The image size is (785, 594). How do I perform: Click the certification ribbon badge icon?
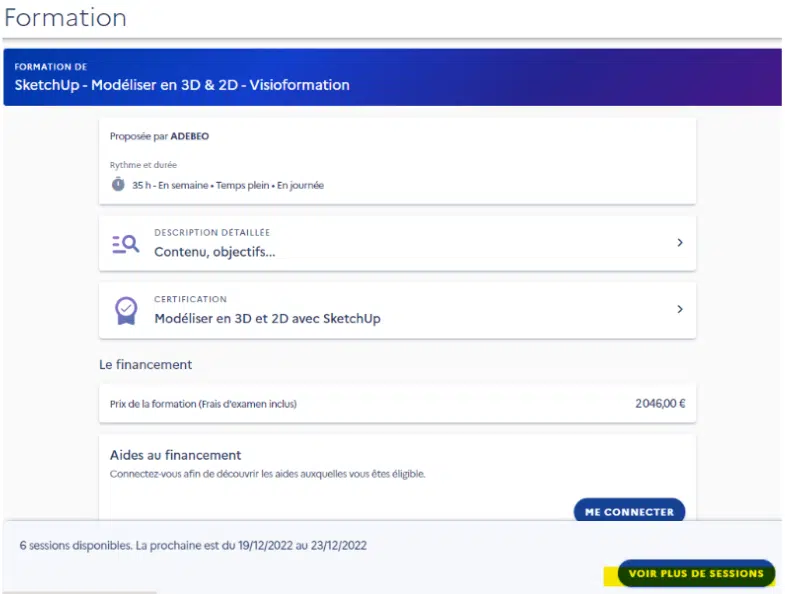(126, 311)
